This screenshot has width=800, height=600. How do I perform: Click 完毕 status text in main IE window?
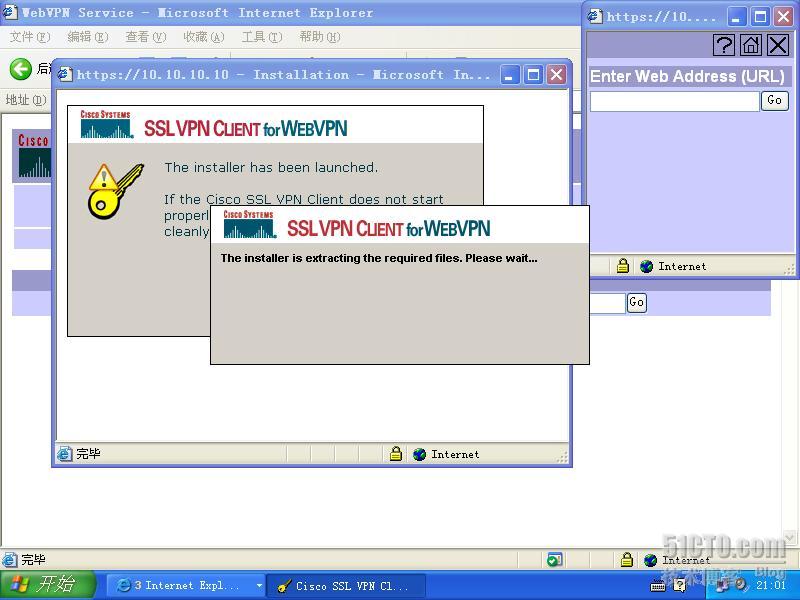33,560
